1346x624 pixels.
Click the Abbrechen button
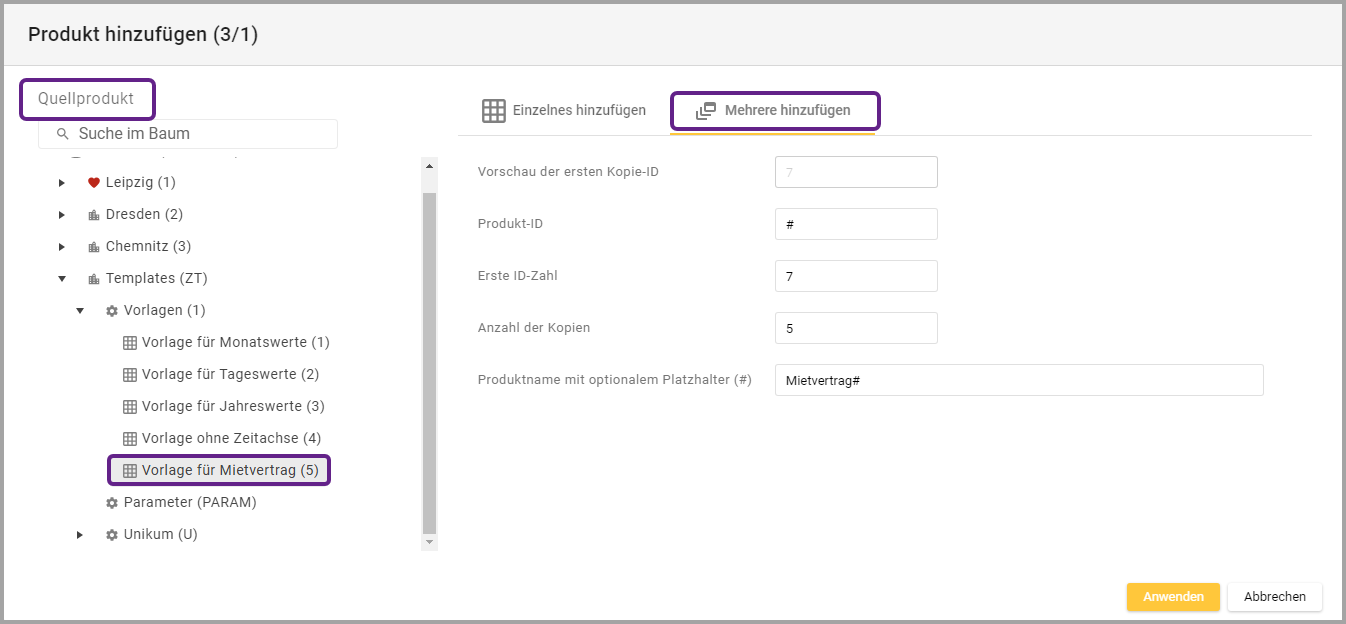tap(1274, 597)
